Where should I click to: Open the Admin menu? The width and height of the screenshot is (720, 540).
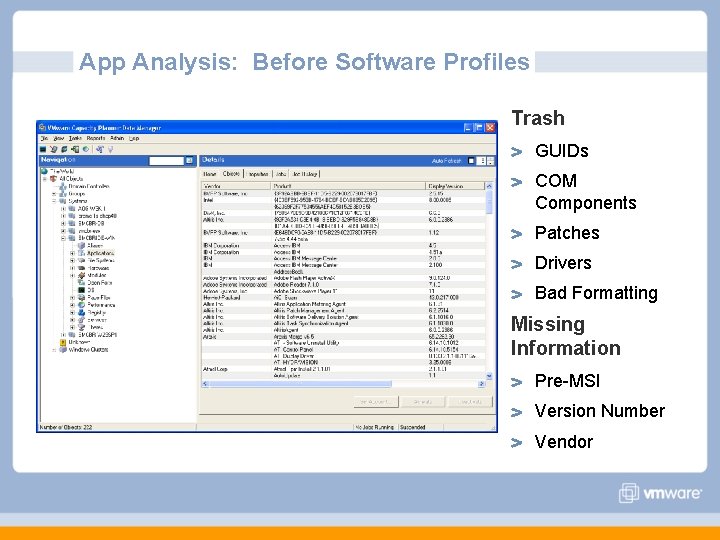(x=117, y=138)
